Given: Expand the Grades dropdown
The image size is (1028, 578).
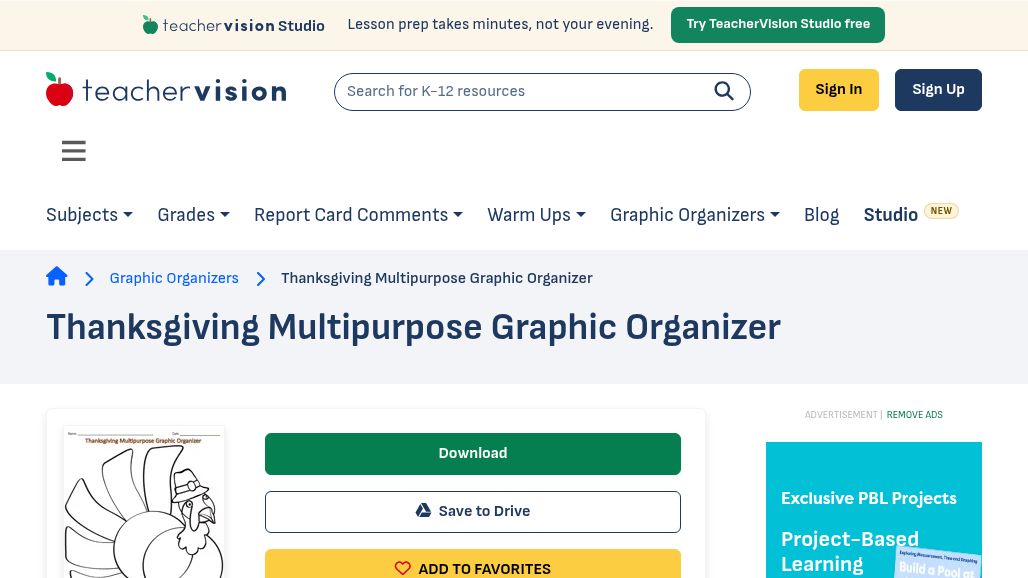Looking at the screenshot, I should pos(193,215).
